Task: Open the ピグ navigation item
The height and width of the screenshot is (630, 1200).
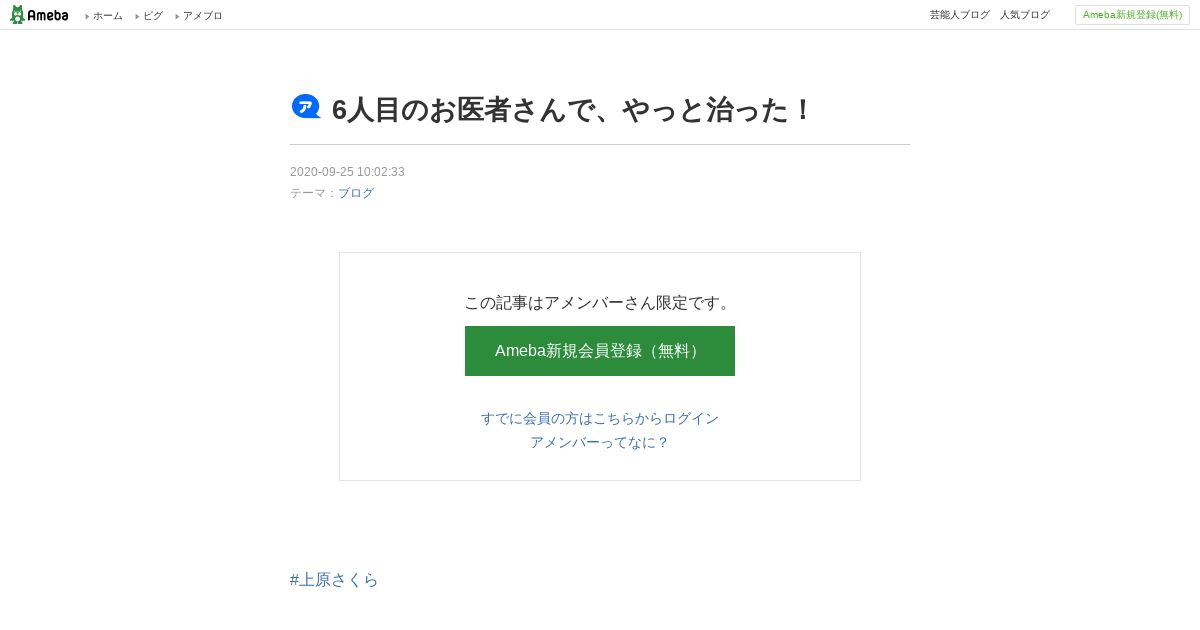Action: pos(153,16)
